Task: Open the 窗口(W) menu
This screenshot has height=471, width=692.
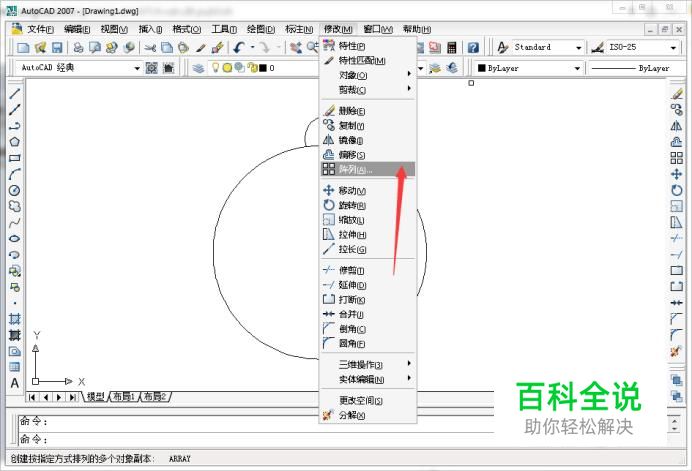Action: [x=378, y=29]
